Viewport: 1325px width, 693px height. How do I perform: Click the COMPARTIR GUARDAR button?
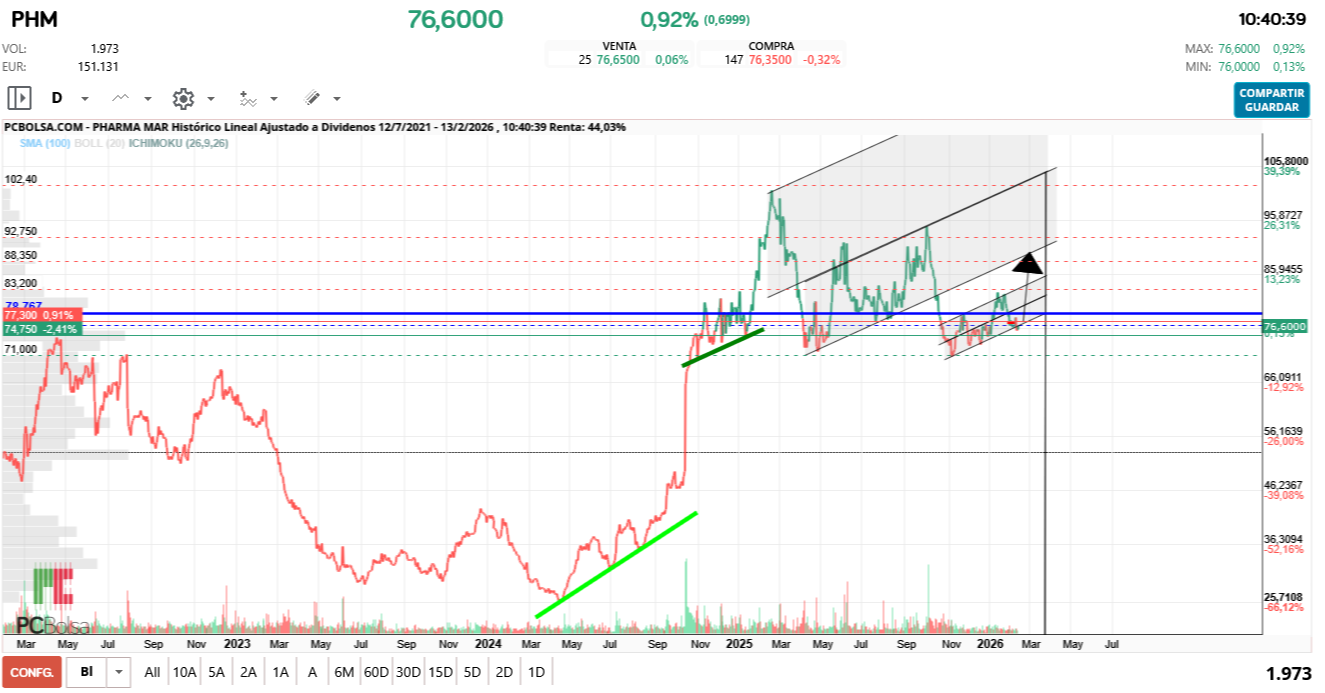point(1271,100)
